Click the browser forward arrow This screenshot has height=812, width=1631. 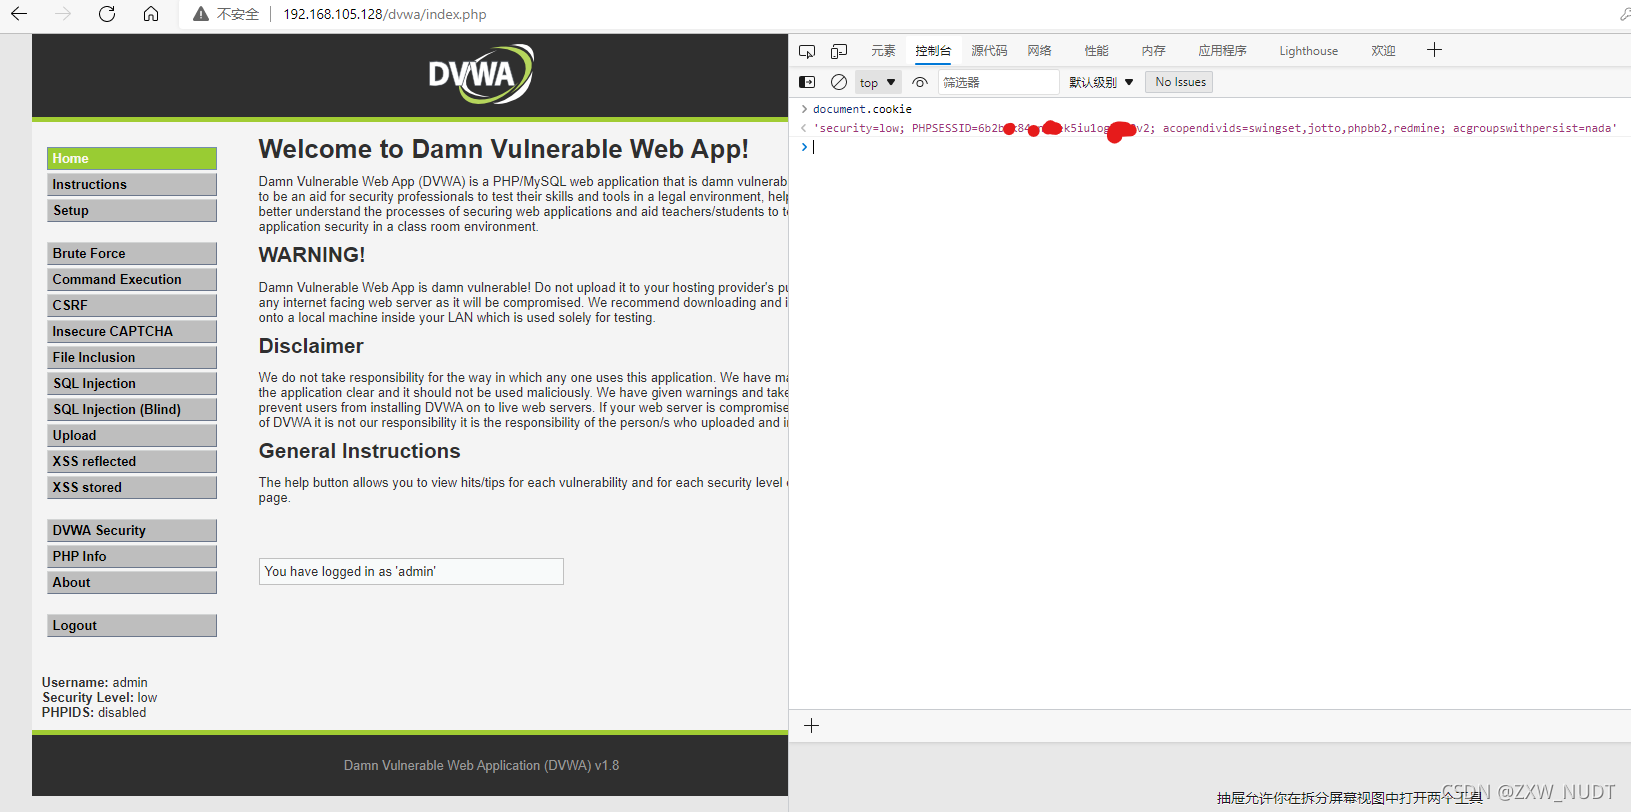point(63,14)
